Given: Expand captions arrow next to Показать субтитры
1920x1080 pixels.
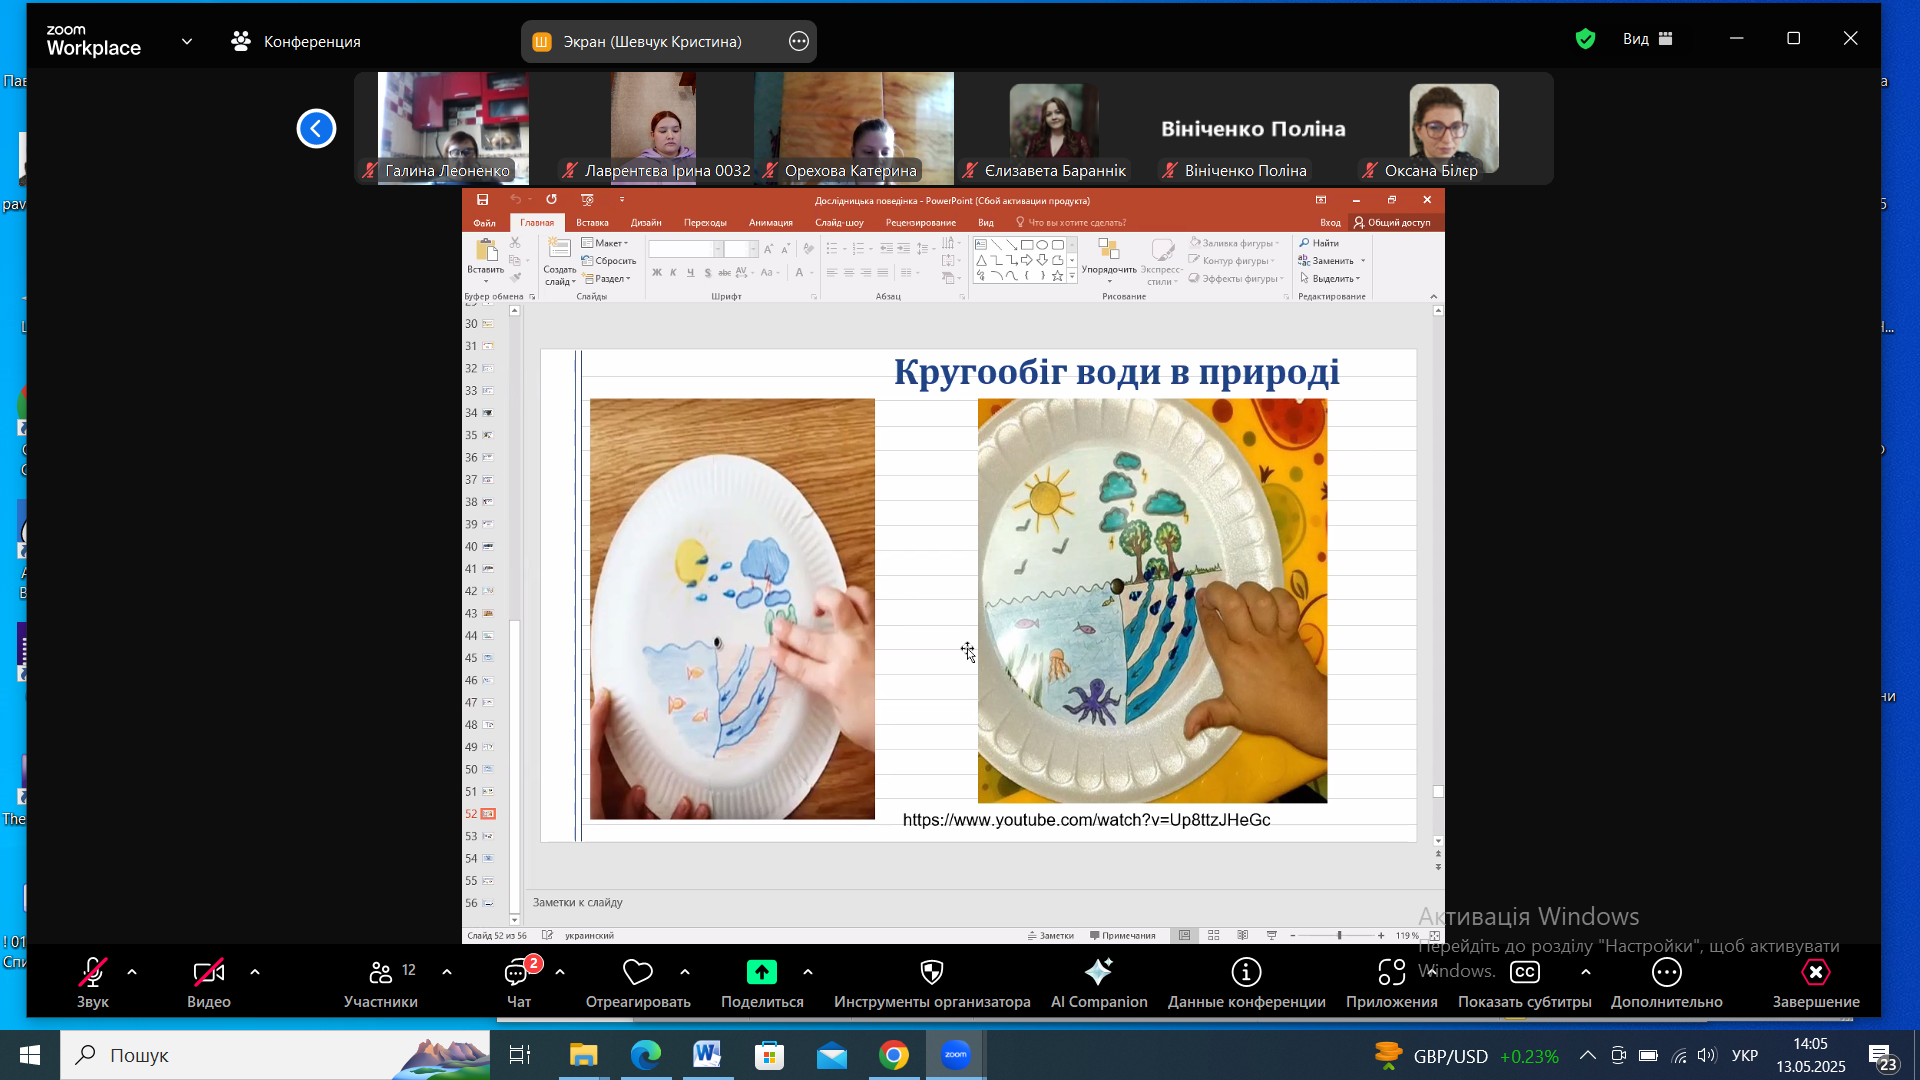Looking at the screenshot, I should 1586,972.
